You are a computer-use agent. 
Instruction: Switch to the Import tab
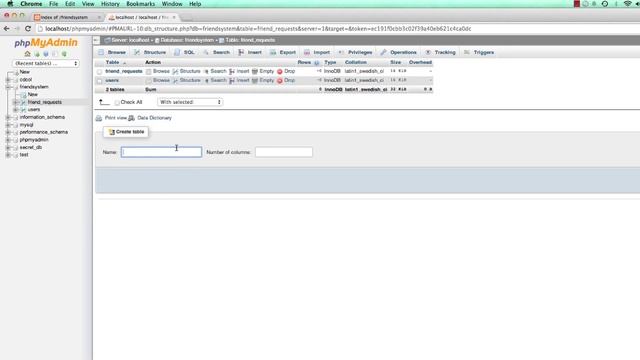(316, 52)
